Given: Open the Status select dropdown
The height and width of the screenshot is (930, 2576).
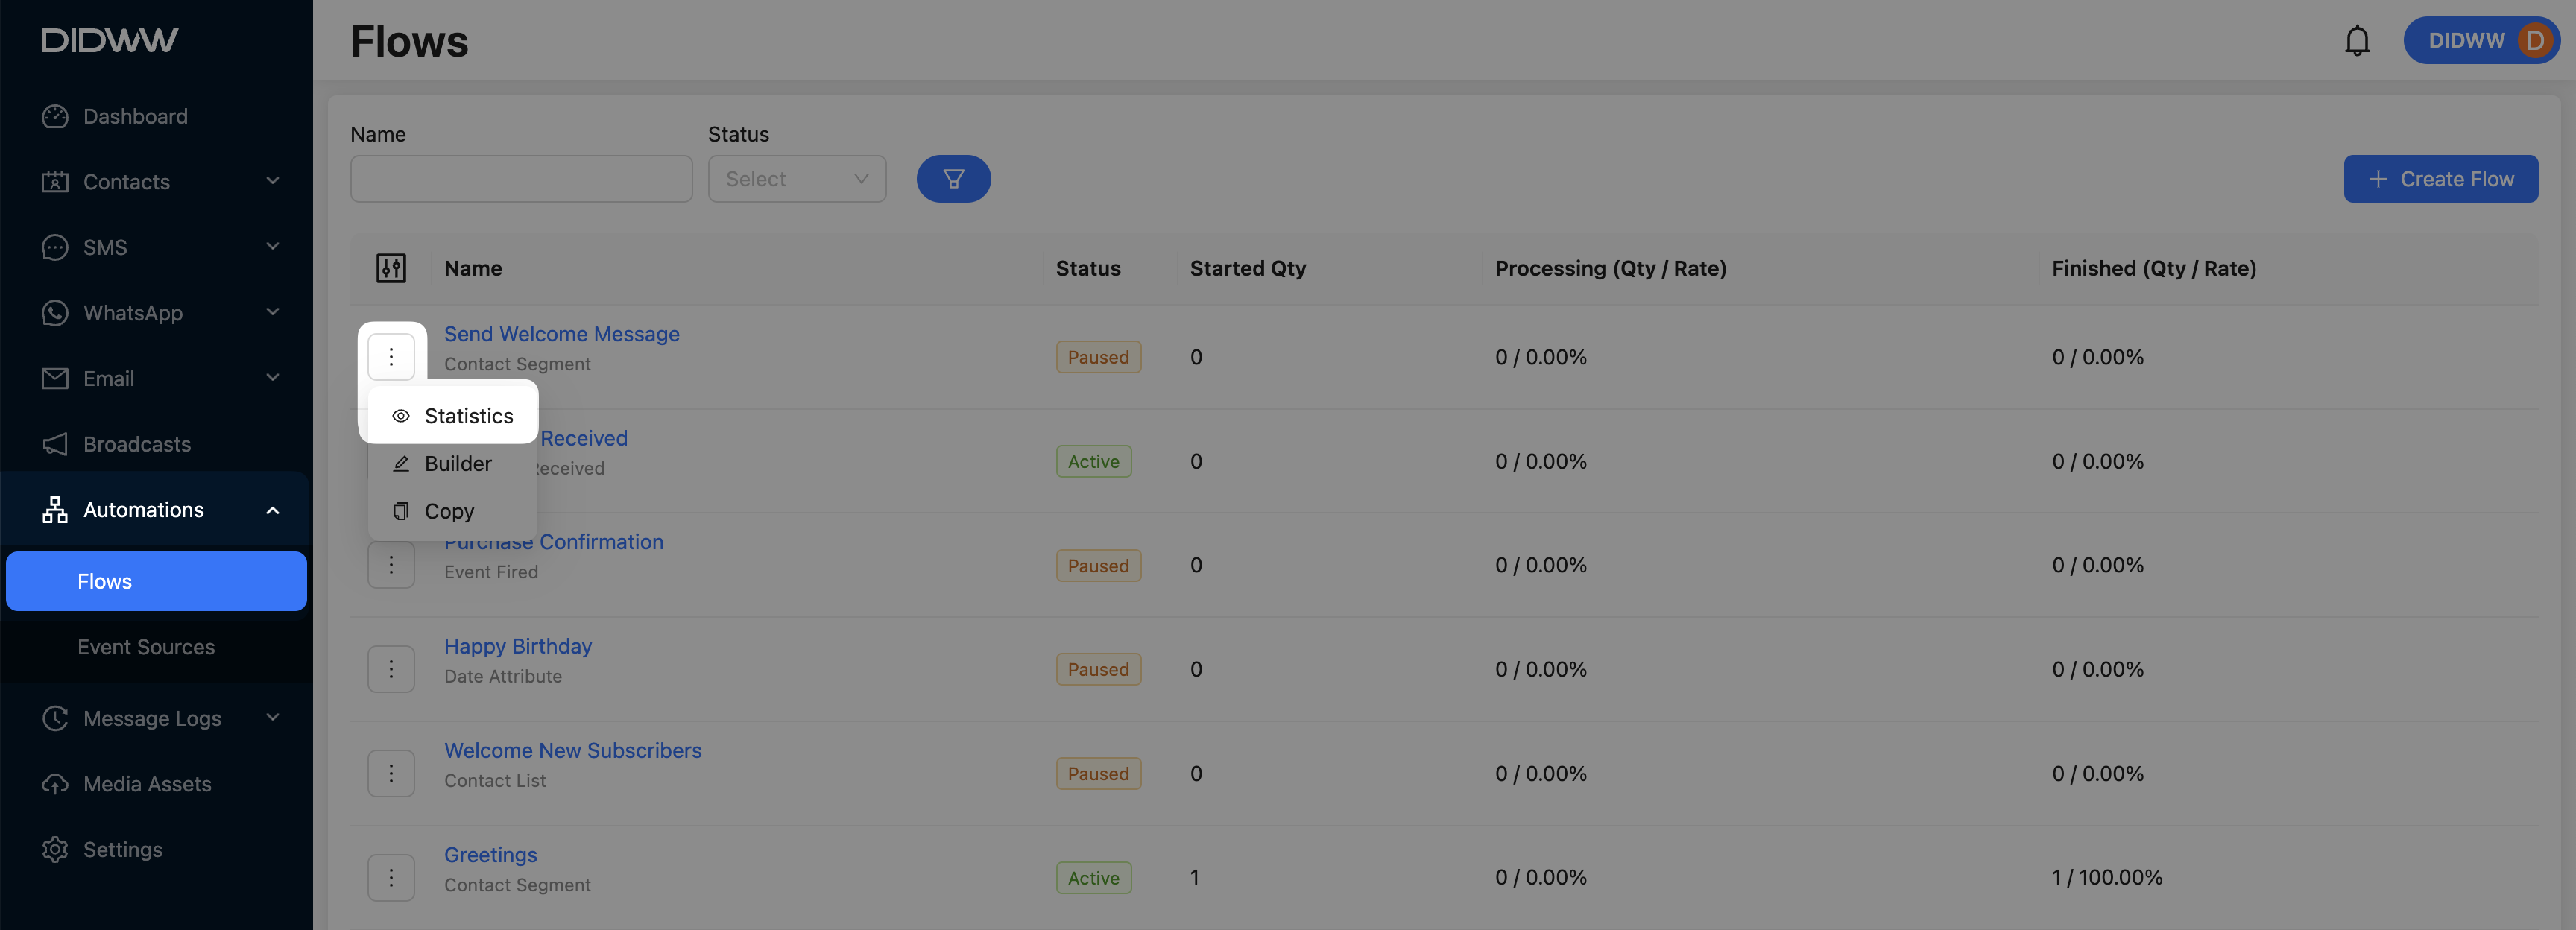Looking at the screenshot, I should (796, 179).
